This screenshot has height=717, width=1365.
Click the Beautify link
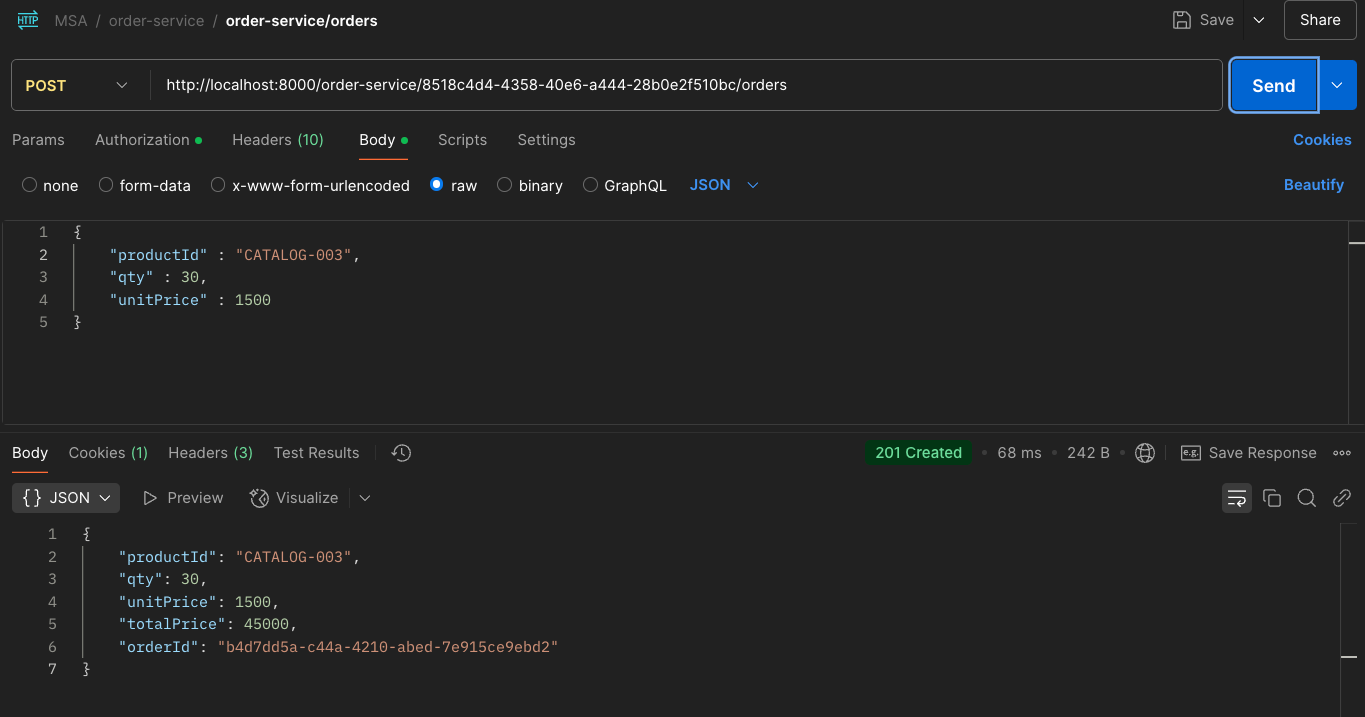(1313, 185)
